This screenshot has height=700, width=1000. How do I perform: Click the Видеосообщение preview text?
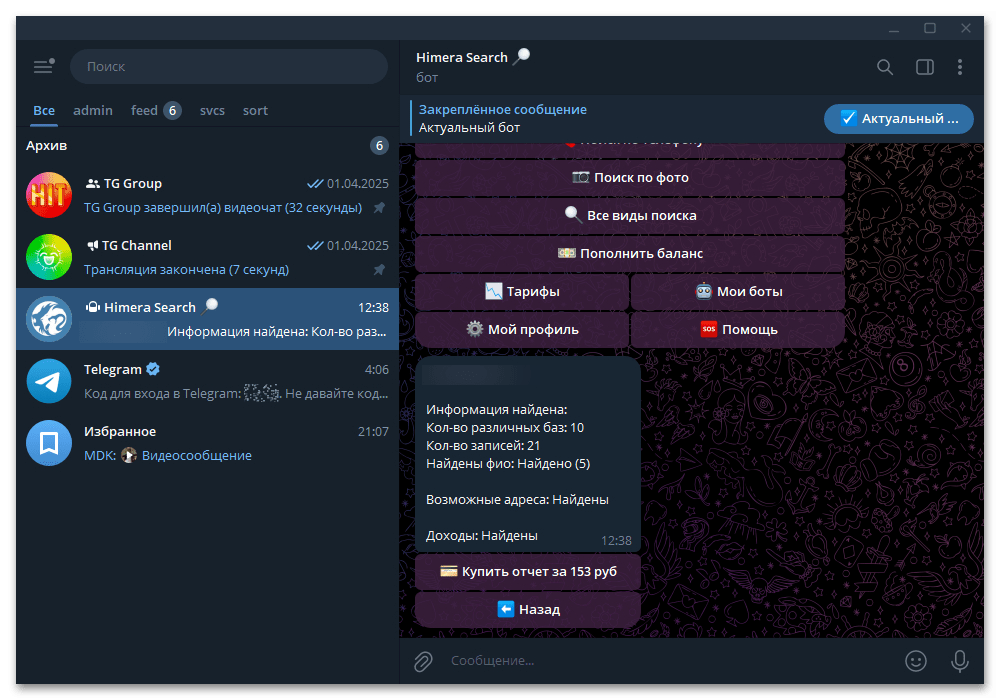pos(196,456)
